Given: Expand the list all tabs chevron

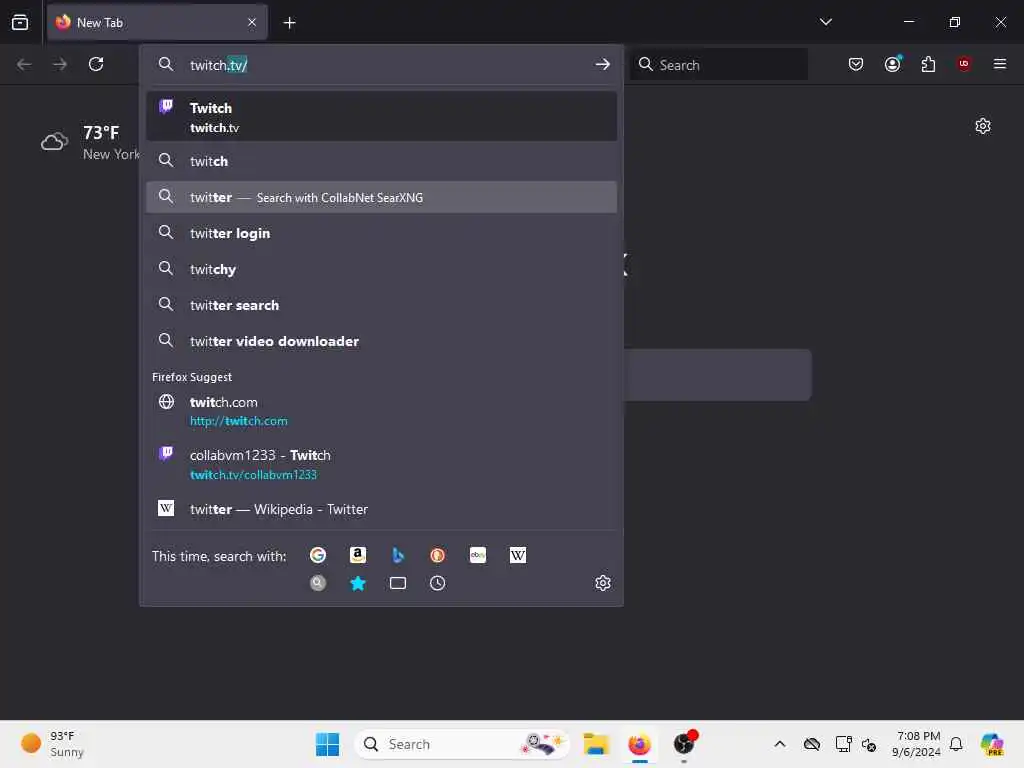Looking at the screenshot, I should point(825,22).
